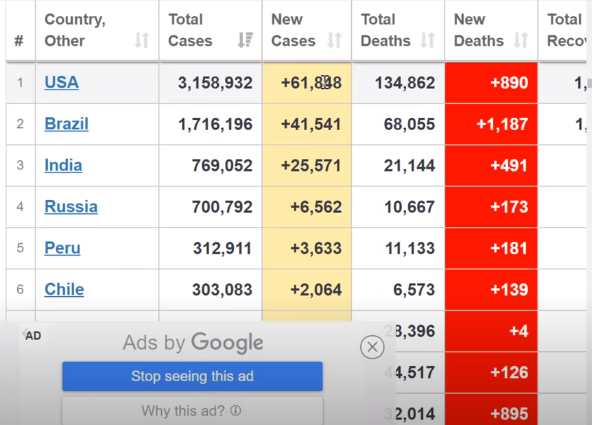Follow the India link
This screenshot has width=592, height=425.
(x=63, y=165)
